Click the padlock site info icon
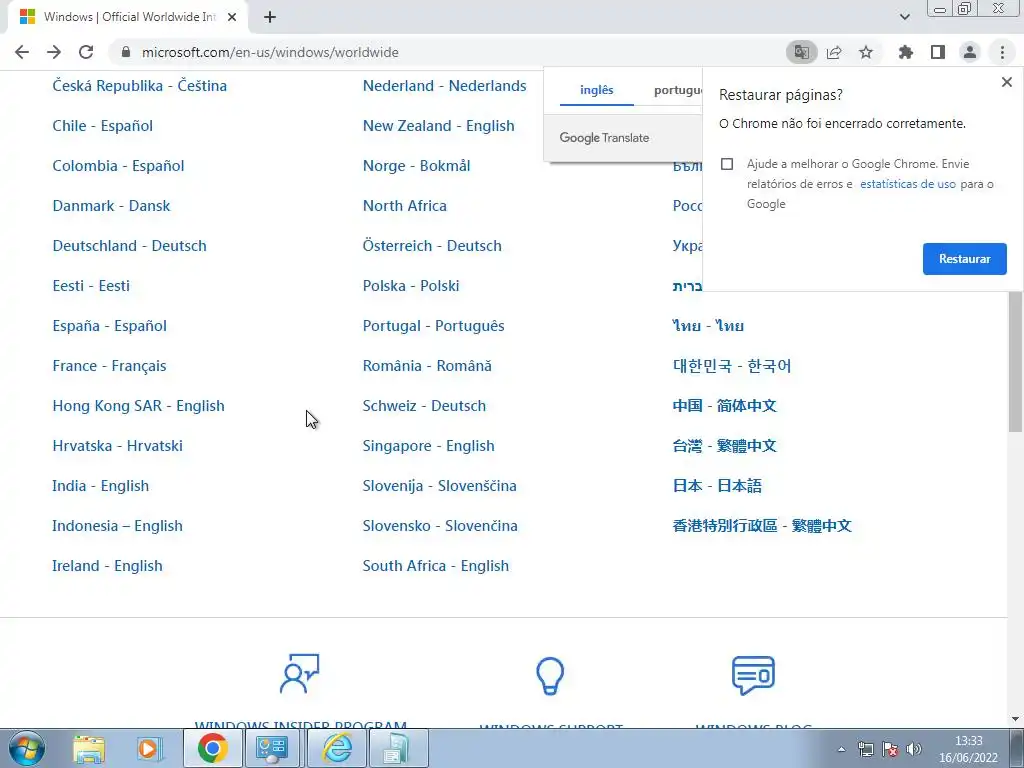This screenshot has width=1024, height=768. coord(126,52)
